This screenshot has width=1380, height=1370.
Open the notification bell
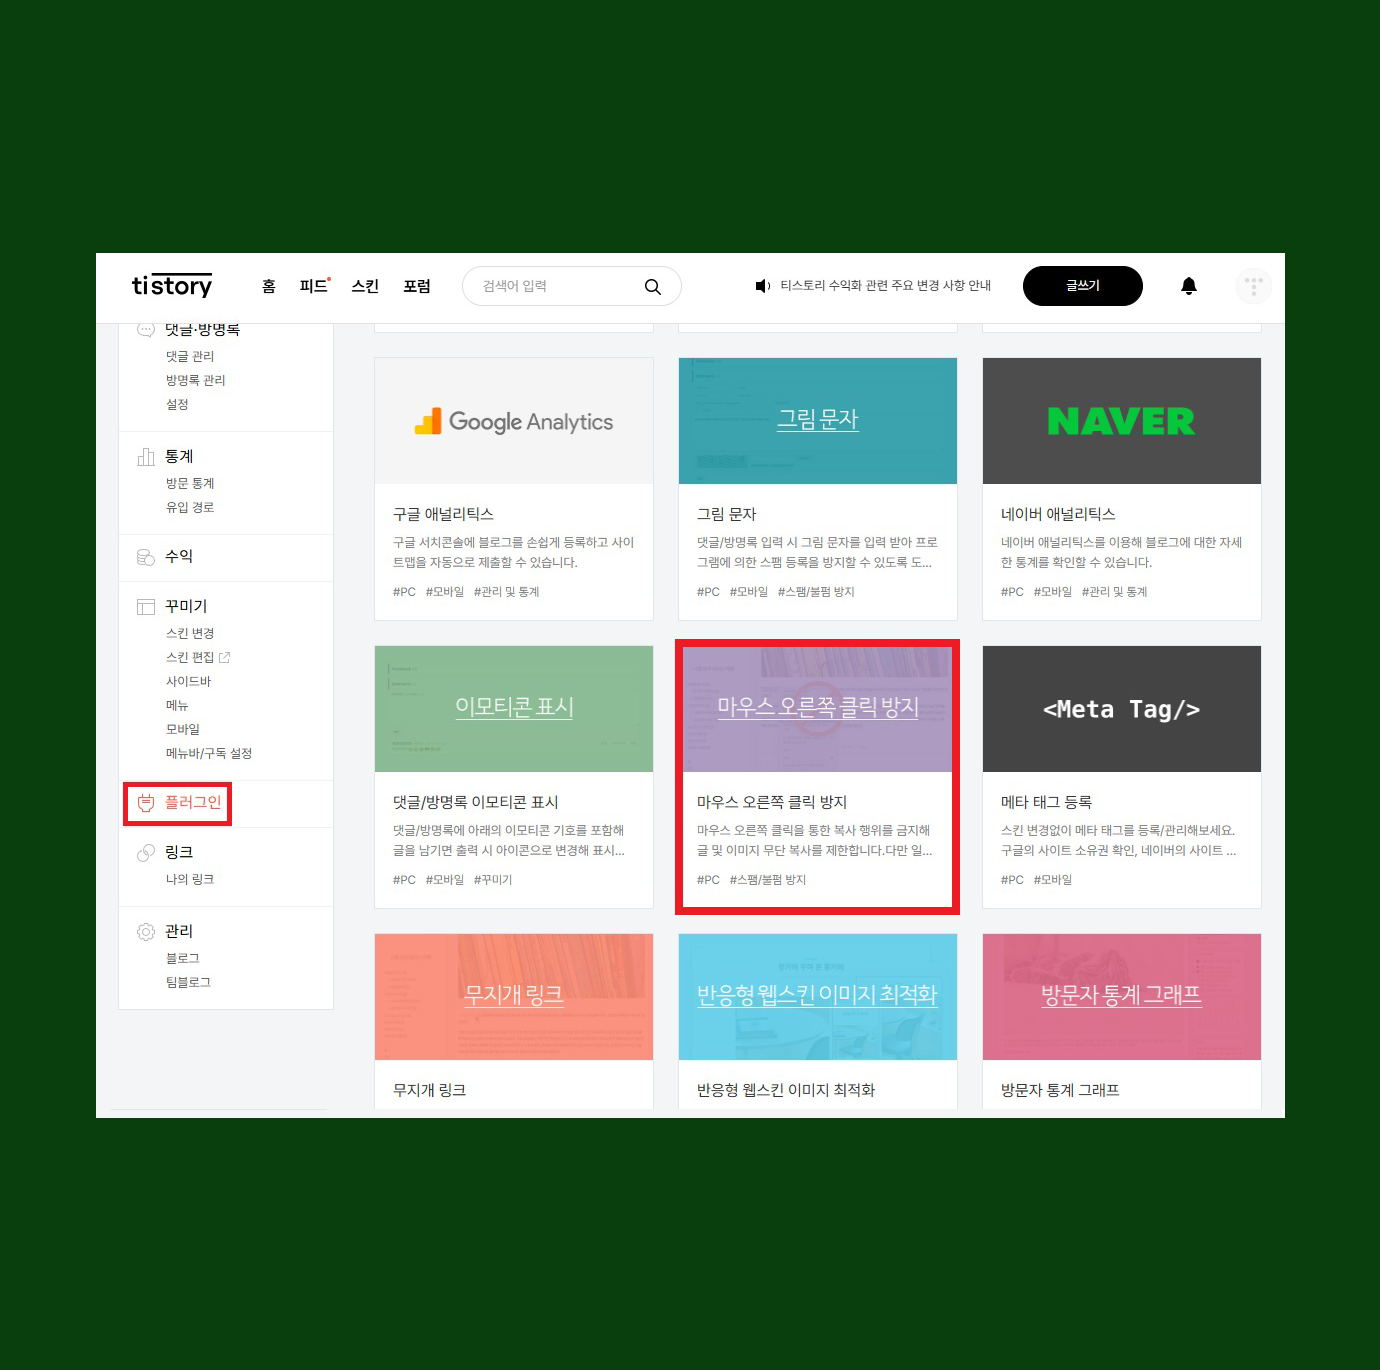(x=1189, y=286)
